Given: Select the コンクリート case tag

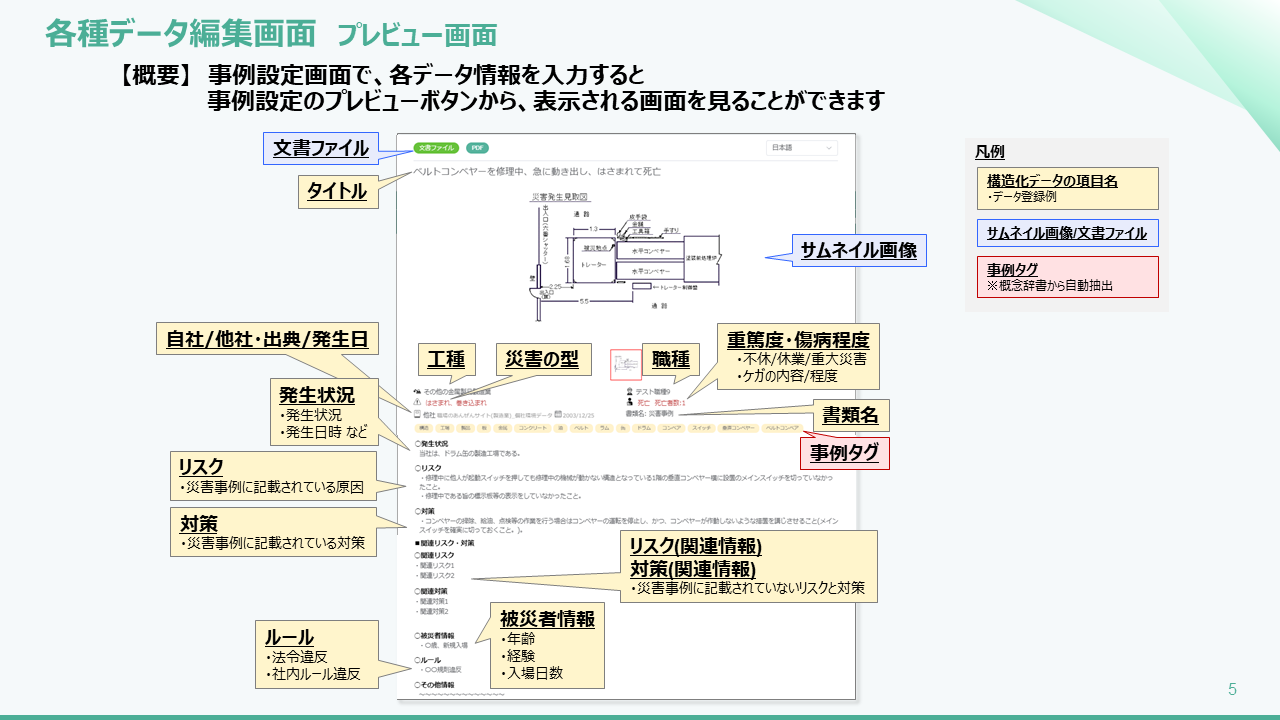Looking at the screenshot, I should (533, 428).
